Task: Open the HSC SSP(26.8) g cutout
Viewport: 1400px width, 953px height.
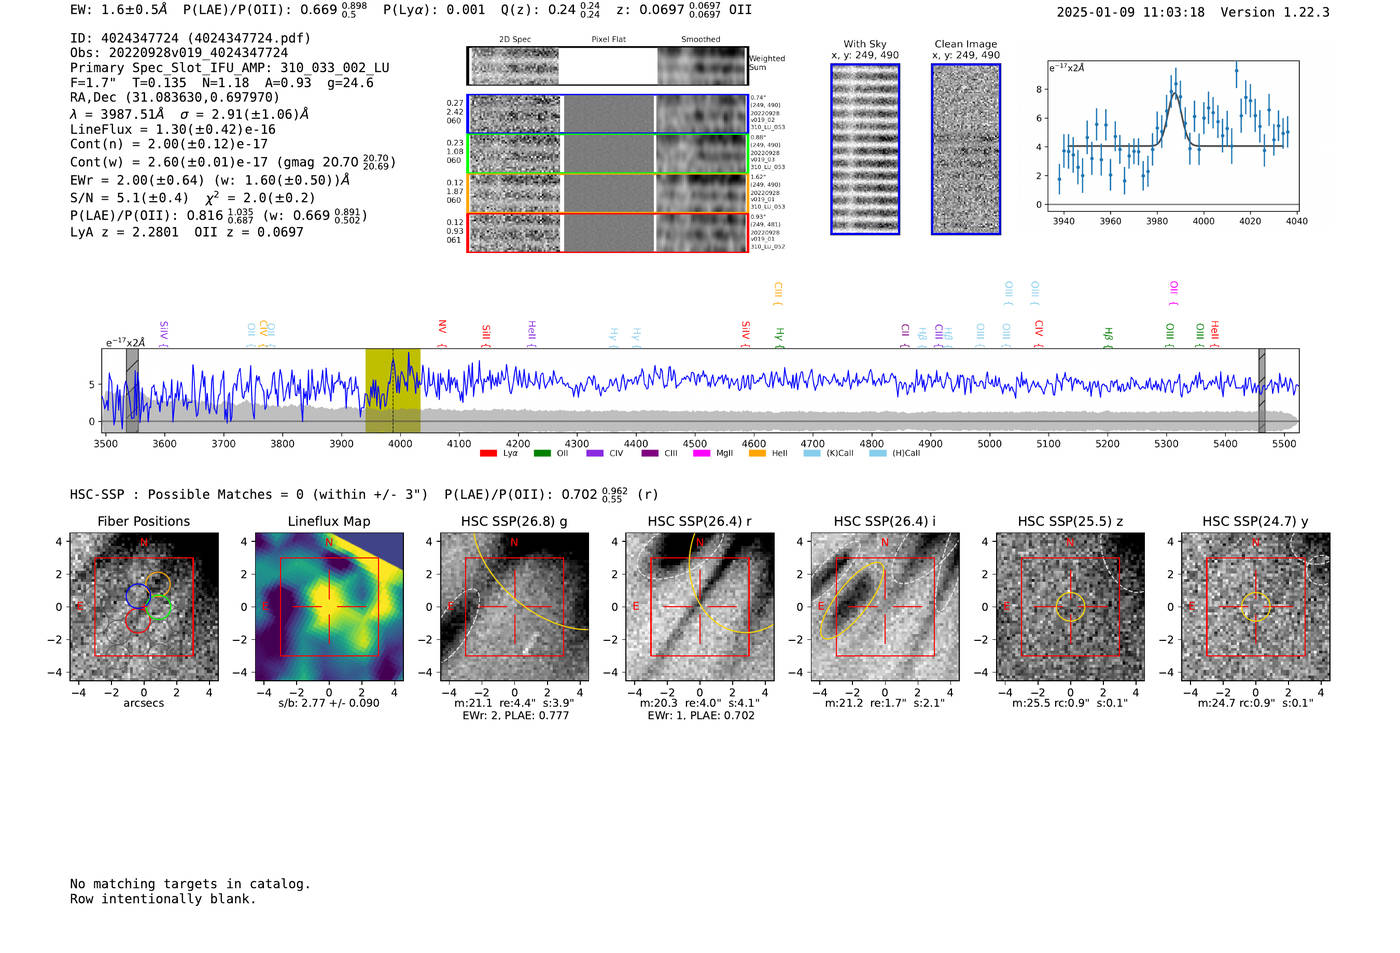Action: click(514, 607)
